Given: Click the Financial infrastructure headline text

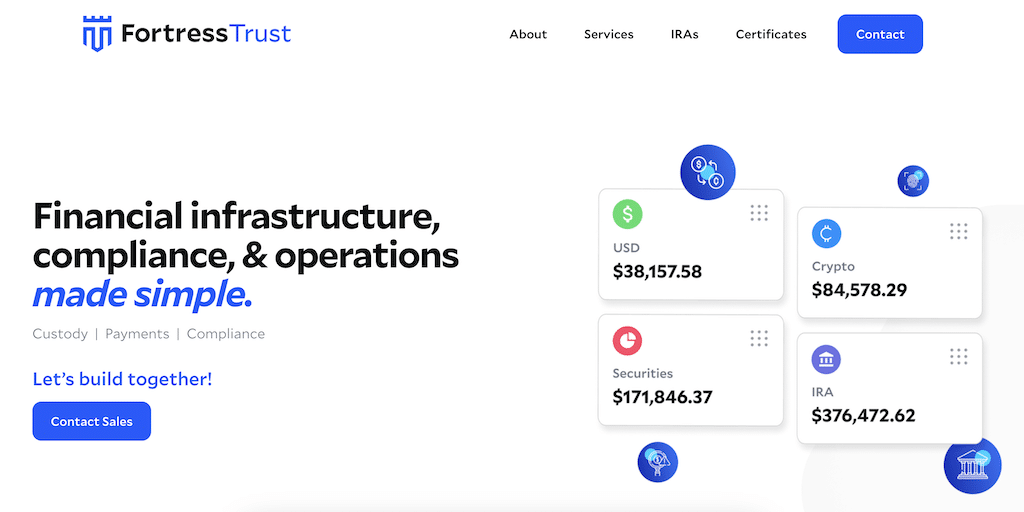Looking at the screenshot, I should [x=236, y=216].
